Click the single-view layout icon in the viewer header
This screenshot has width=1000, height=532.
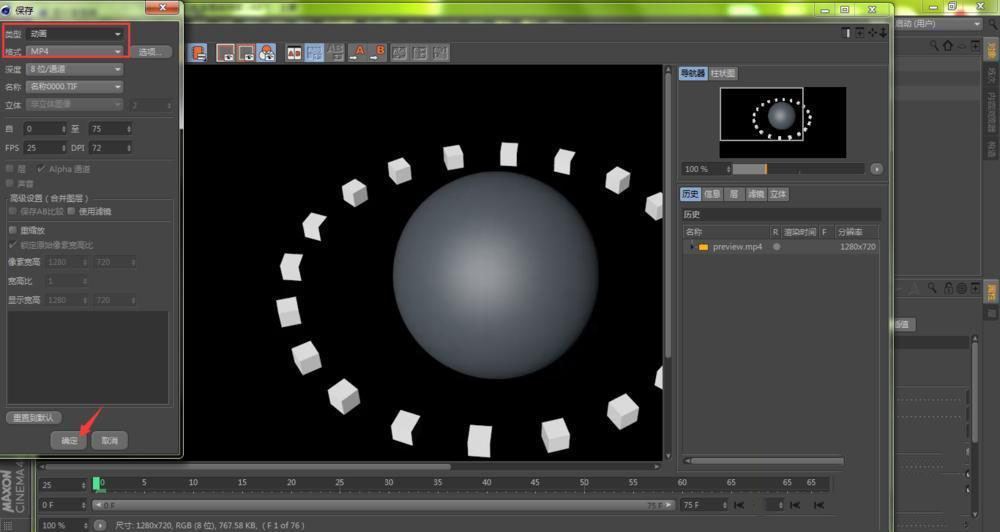click(846, 33)
